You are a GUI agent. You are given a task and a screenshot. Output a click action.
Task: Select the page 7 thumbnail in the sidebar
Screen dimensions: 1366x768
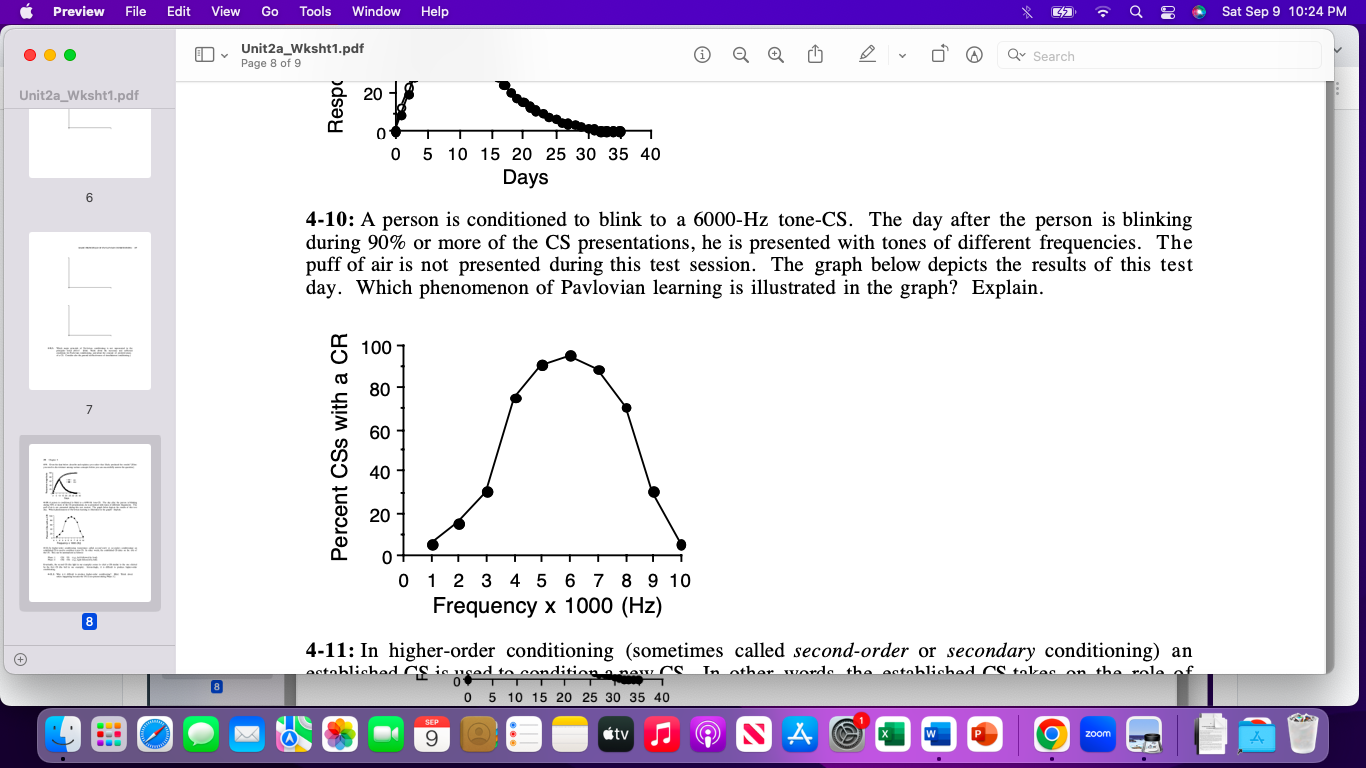tap(89, 310)
